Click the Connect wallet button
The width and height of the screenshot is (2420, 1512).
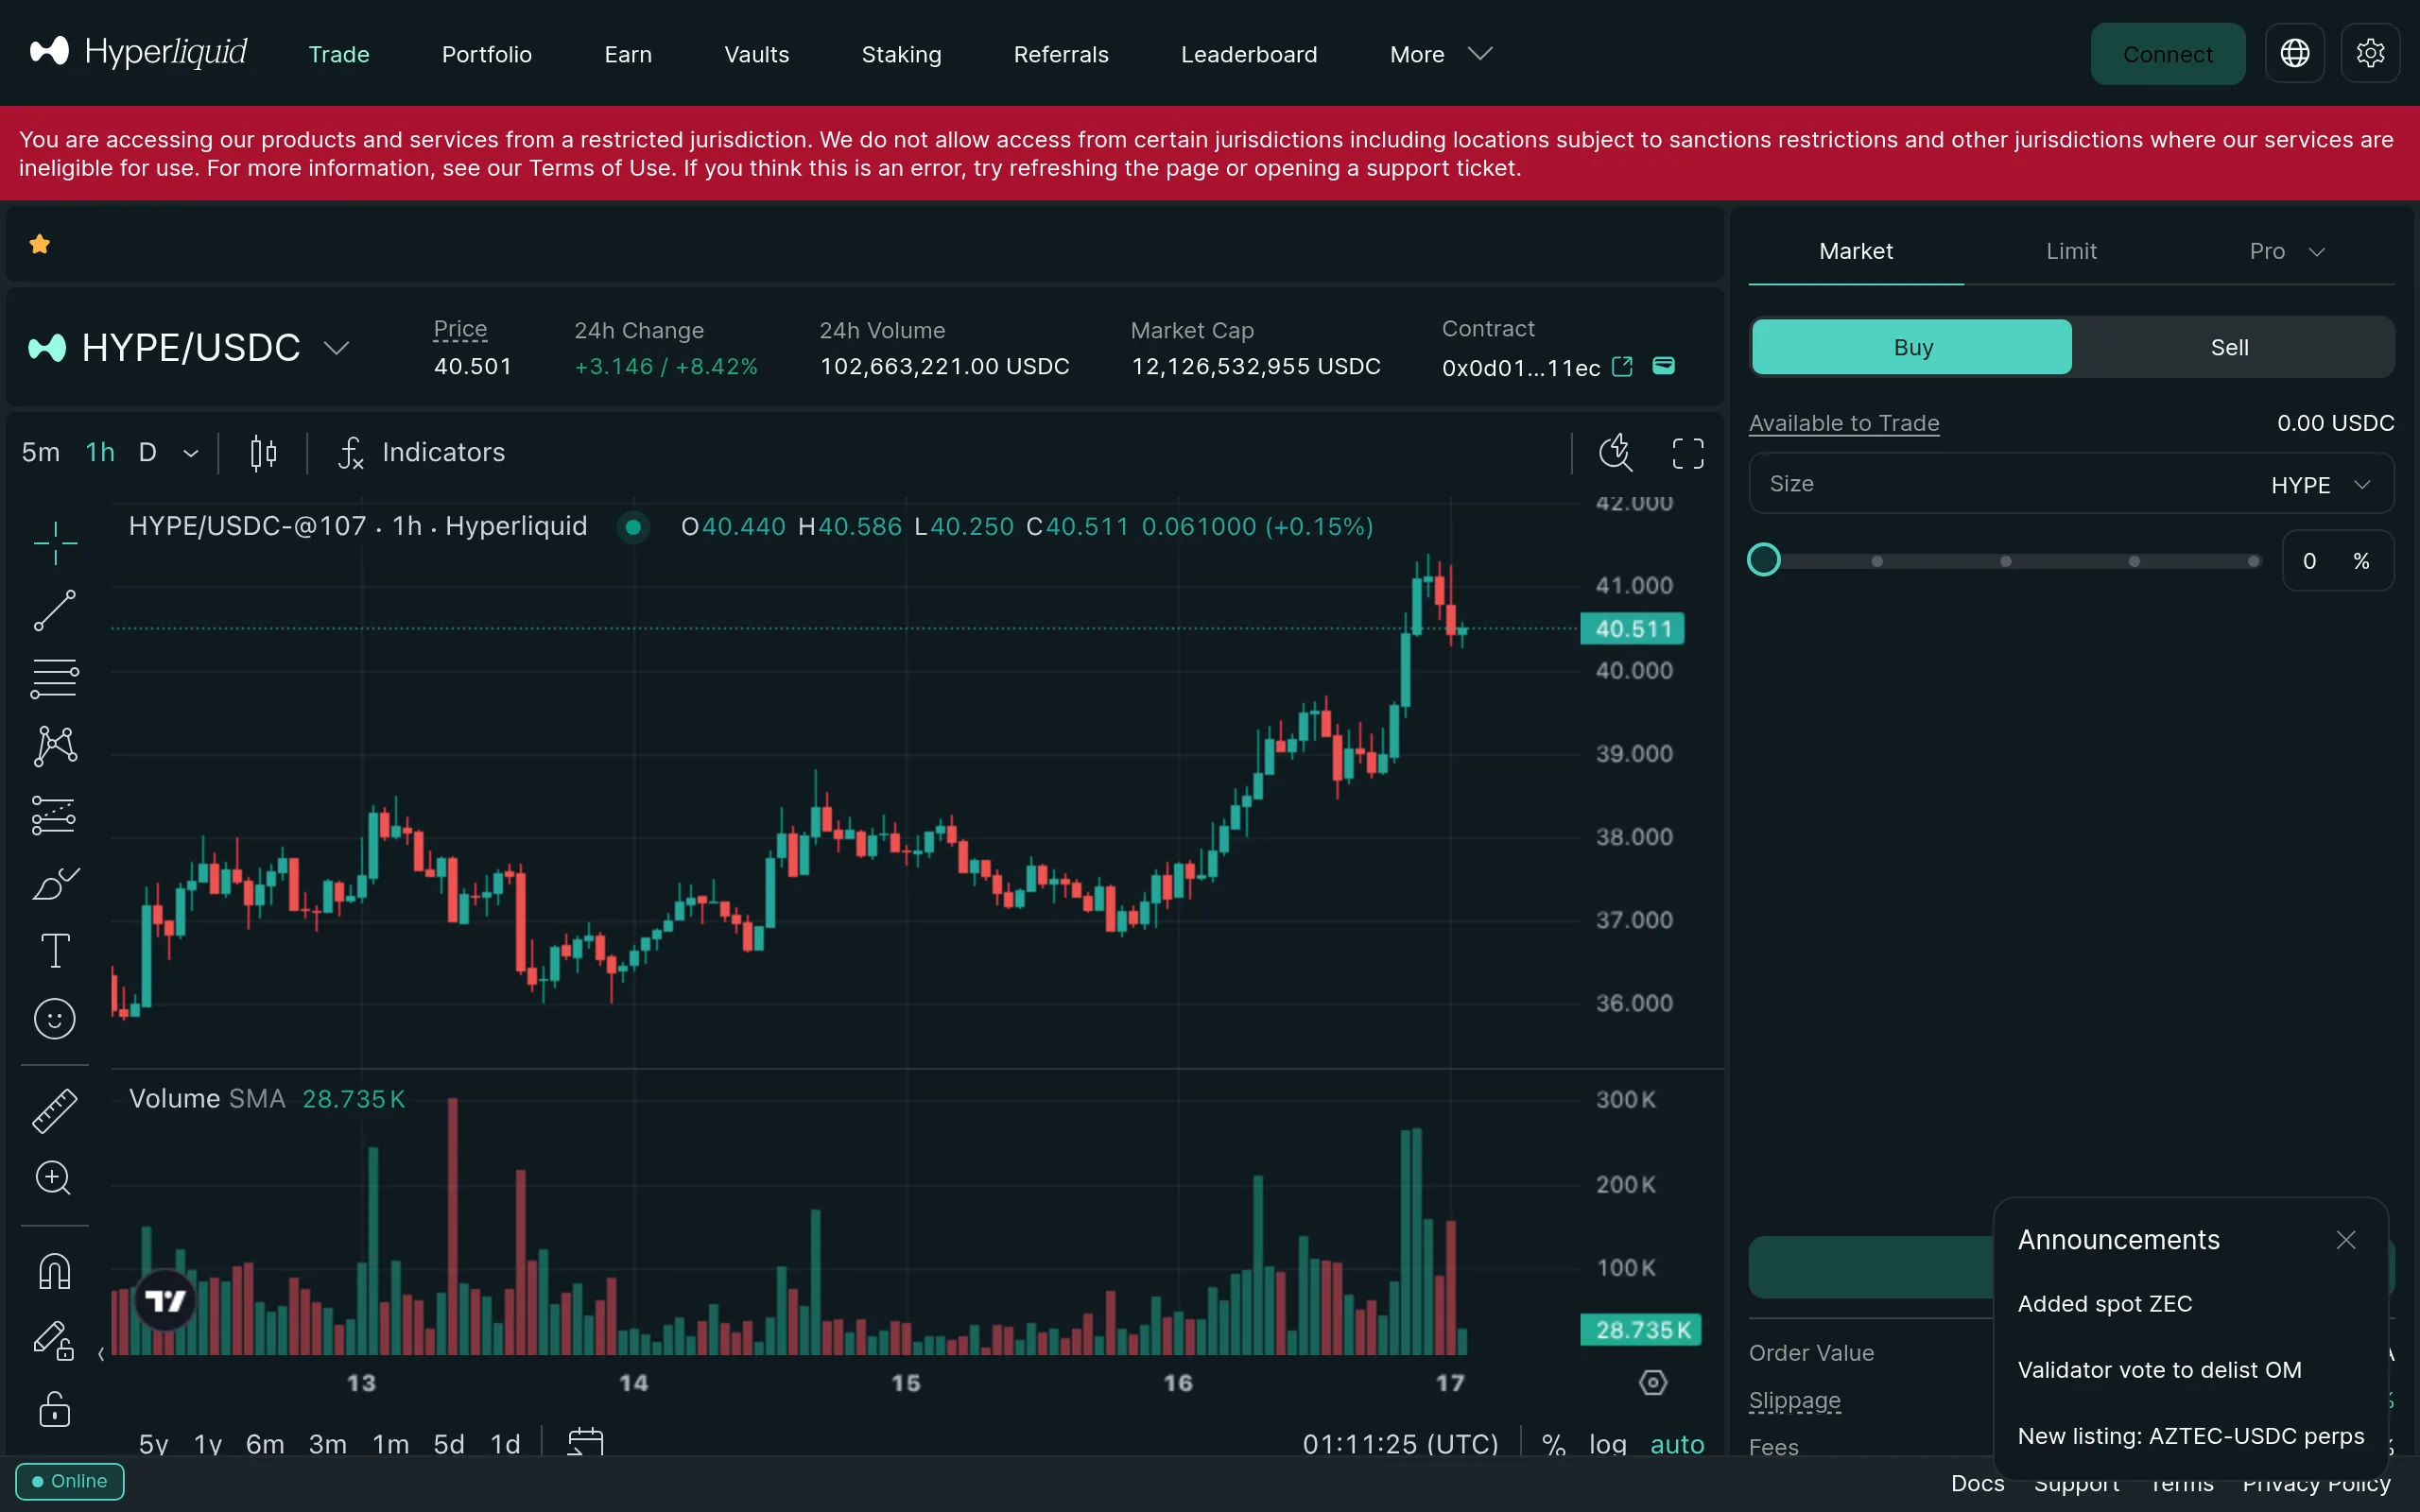click(x=2167, y=54)
